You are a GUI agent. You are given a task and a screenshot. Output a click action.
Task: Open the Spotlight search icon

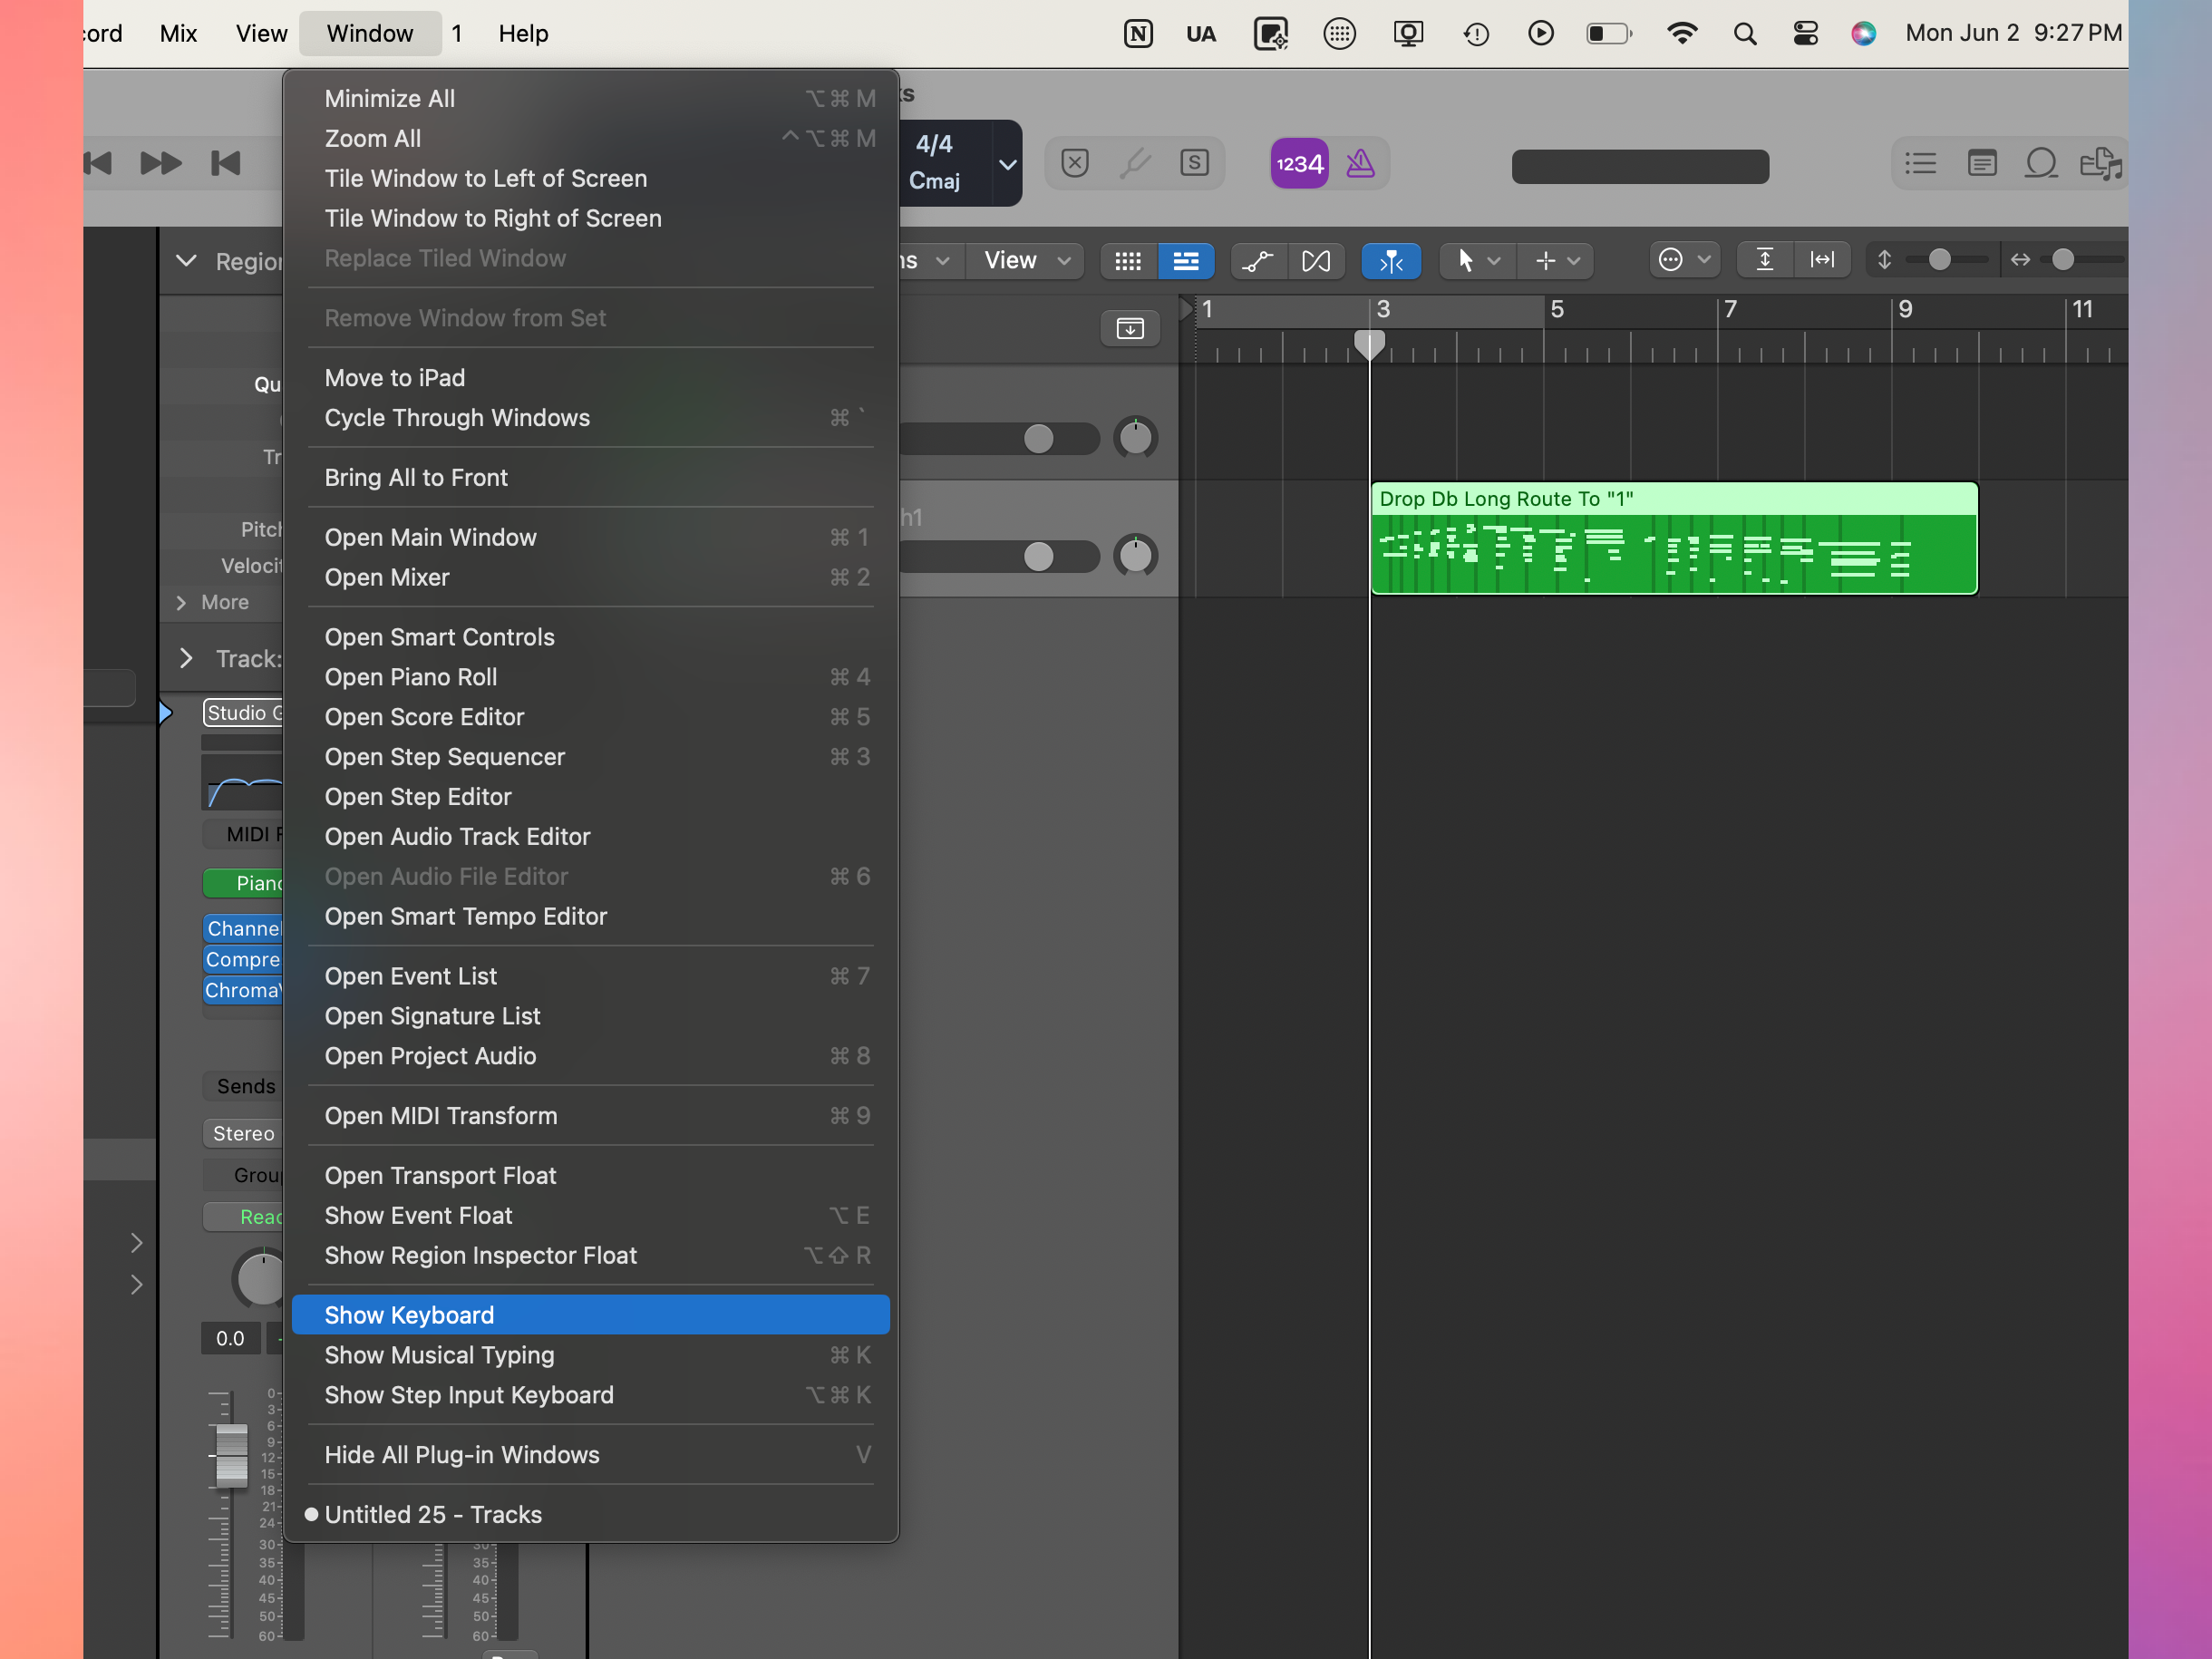point(1744,34)
